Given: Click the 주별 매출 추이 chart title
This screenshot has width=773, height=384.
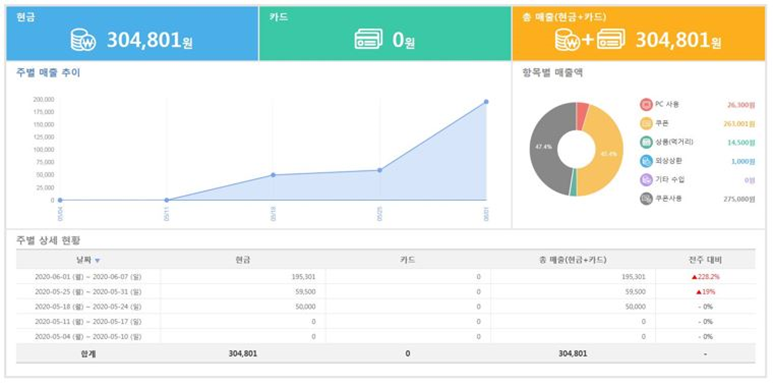Looking at the screenshot, I should (48, 73).
